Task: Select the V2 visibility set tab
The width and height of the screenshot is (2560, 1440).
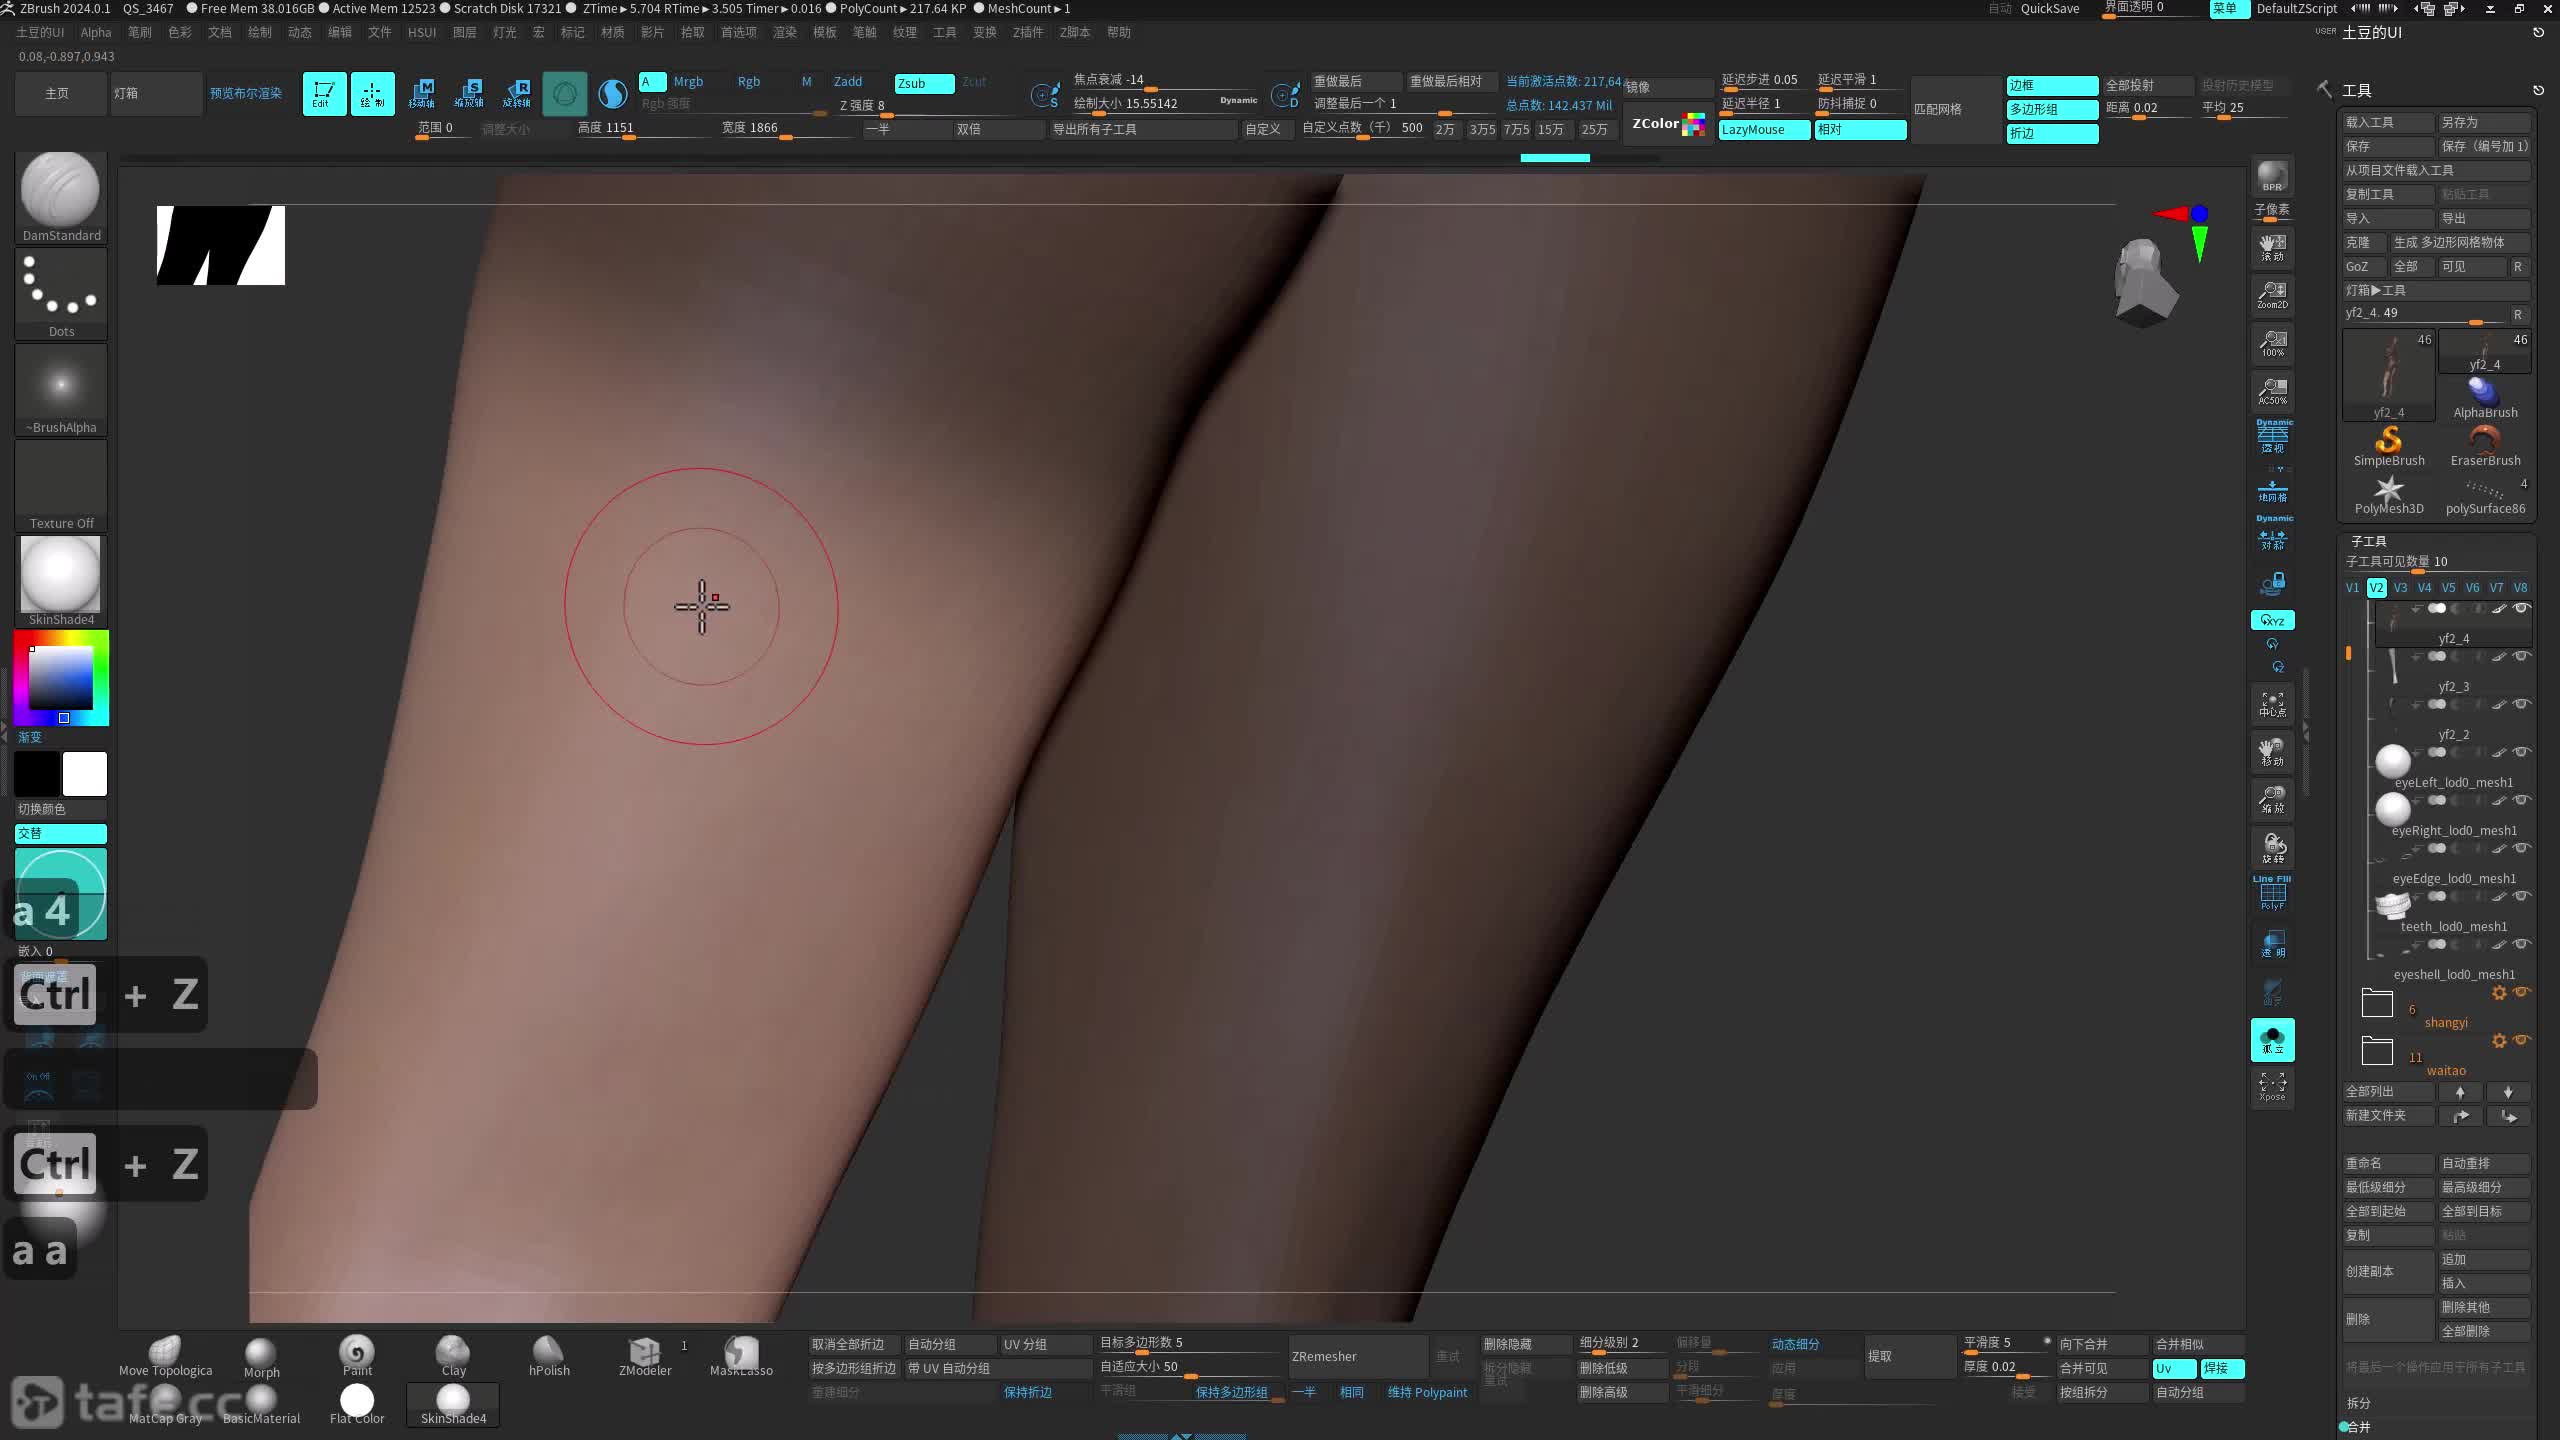Action: pyautogui.click(x=2376, y=588)
